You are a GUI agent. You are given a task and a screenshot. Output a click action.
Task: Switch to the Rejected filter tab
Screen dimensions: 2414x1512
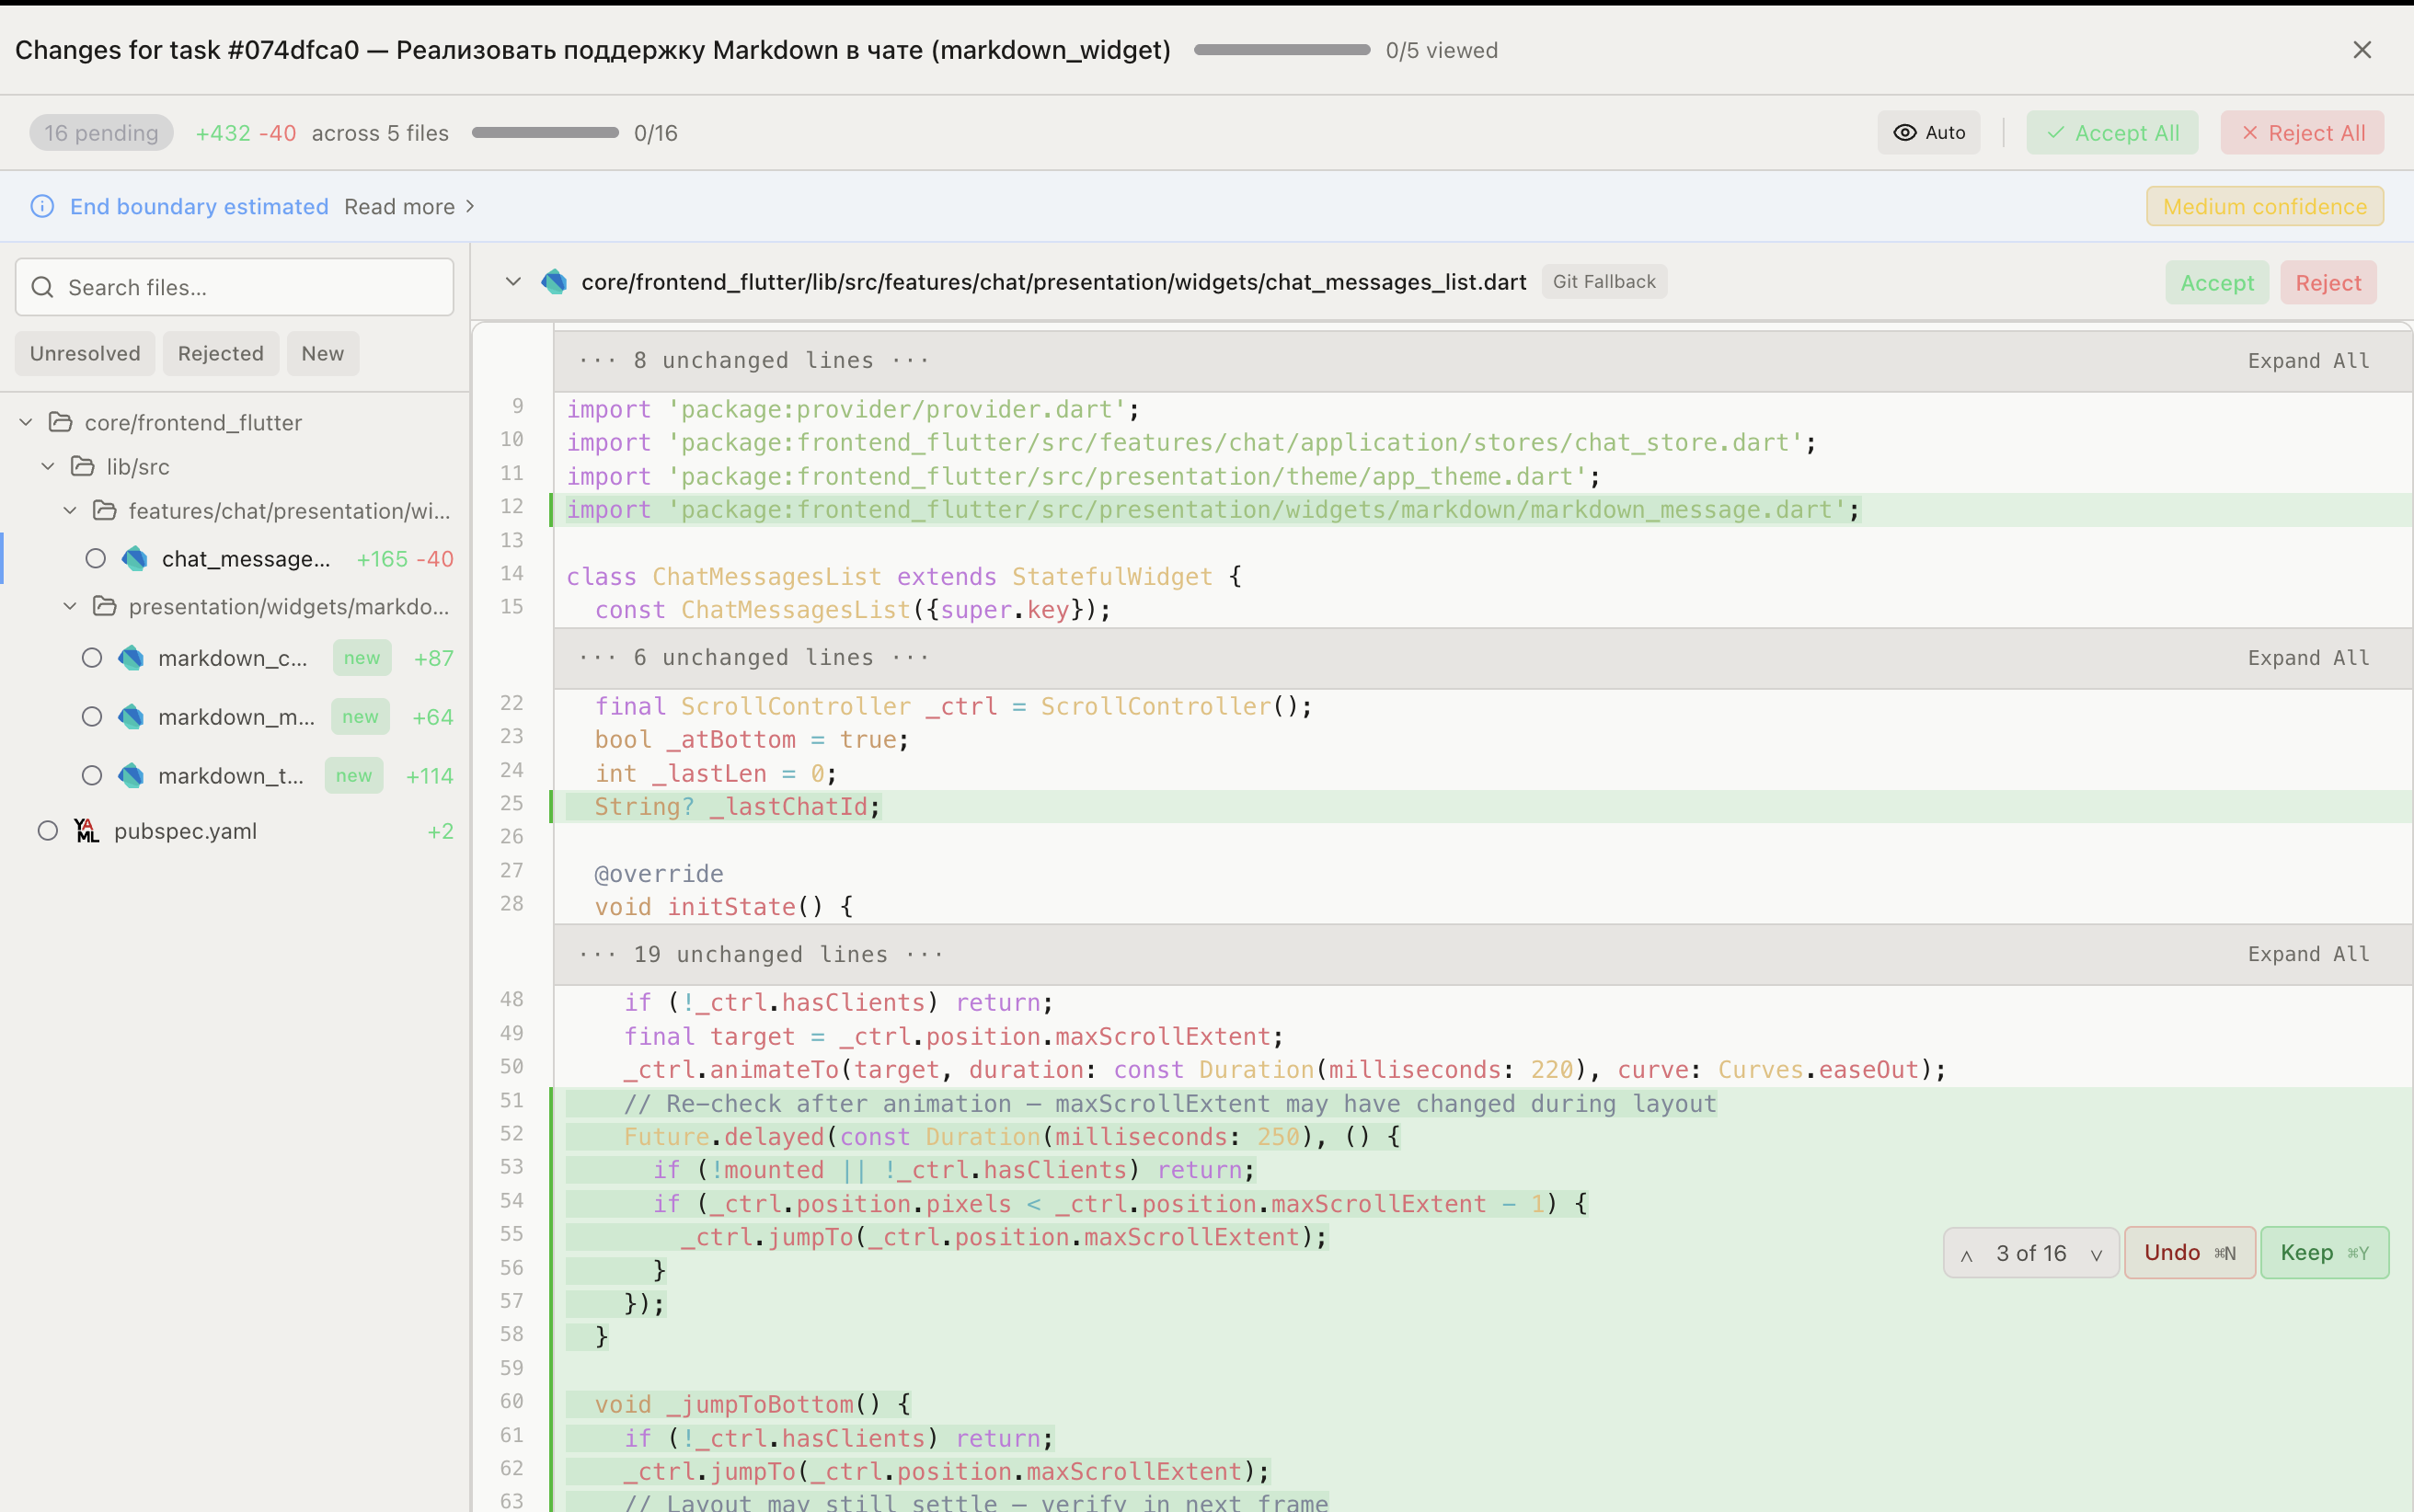pyautogui.click(x=220, y=353)
